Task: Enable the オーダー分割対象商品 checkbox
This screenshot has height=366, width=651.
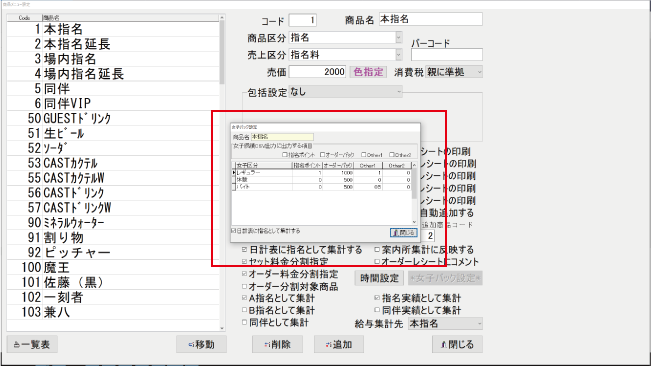Action: pos(245,286)
